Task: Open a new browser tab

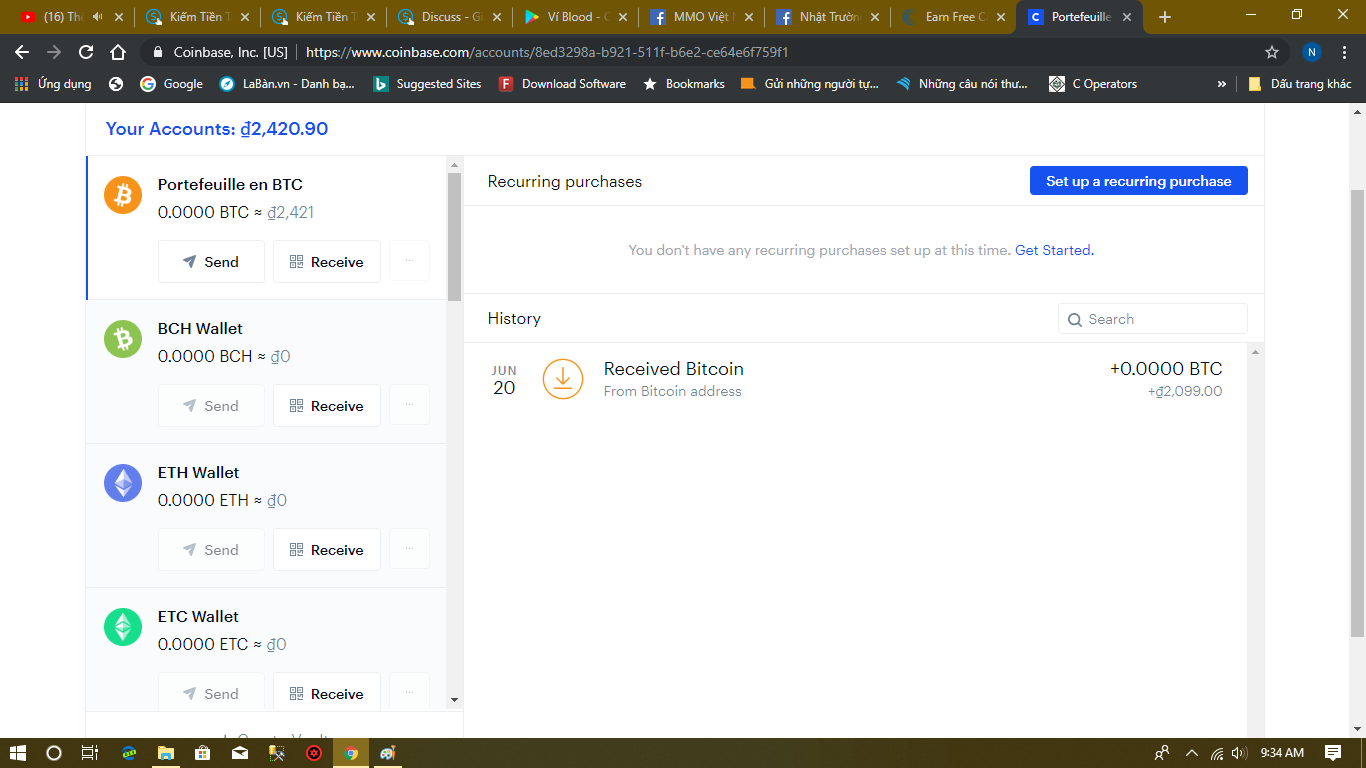Action: click(x=1164, y=17)
